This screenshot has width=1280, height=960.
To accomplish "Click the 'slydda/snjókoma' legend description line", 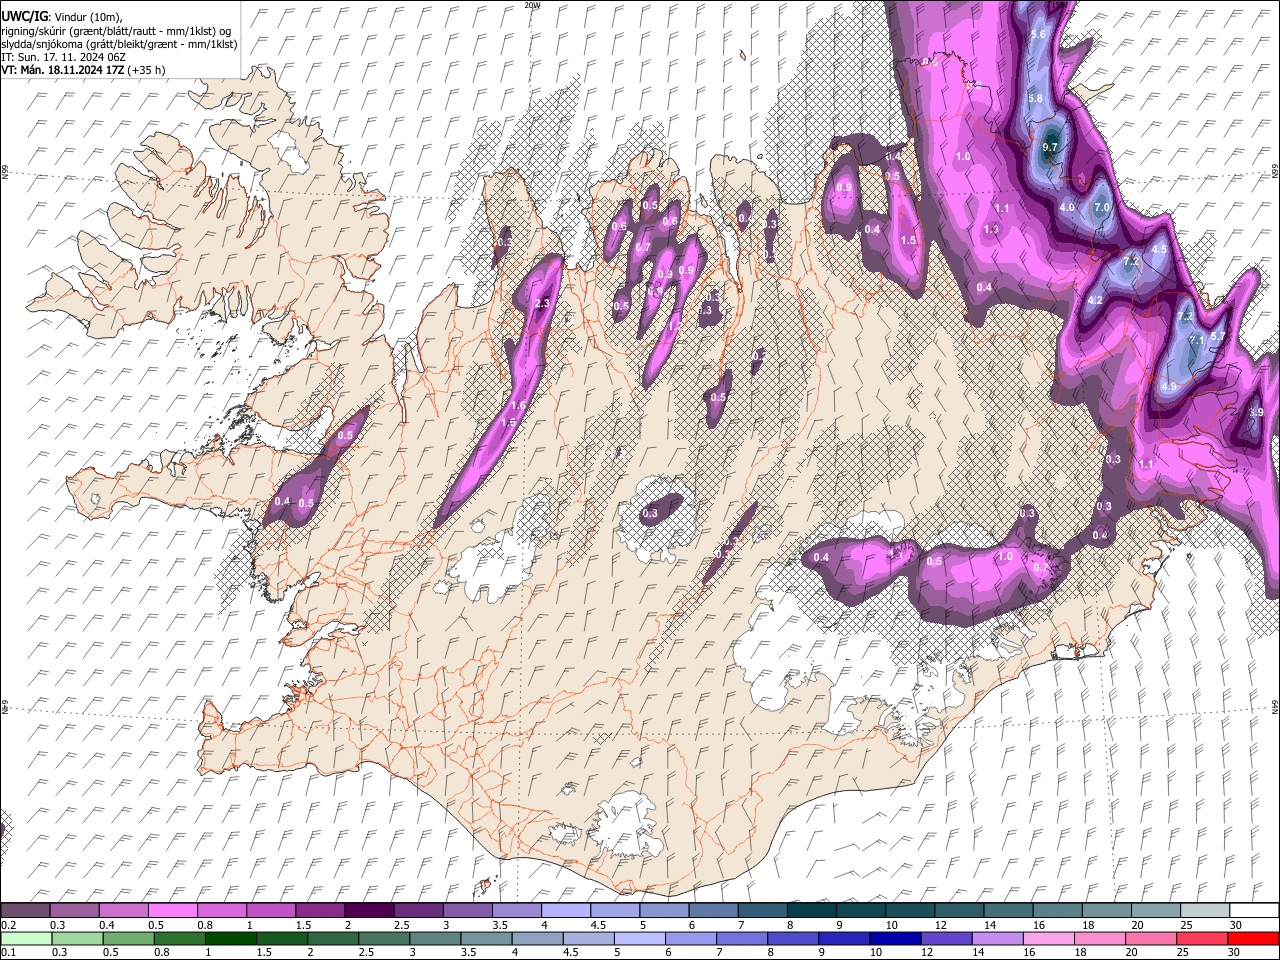I will 119,44.
